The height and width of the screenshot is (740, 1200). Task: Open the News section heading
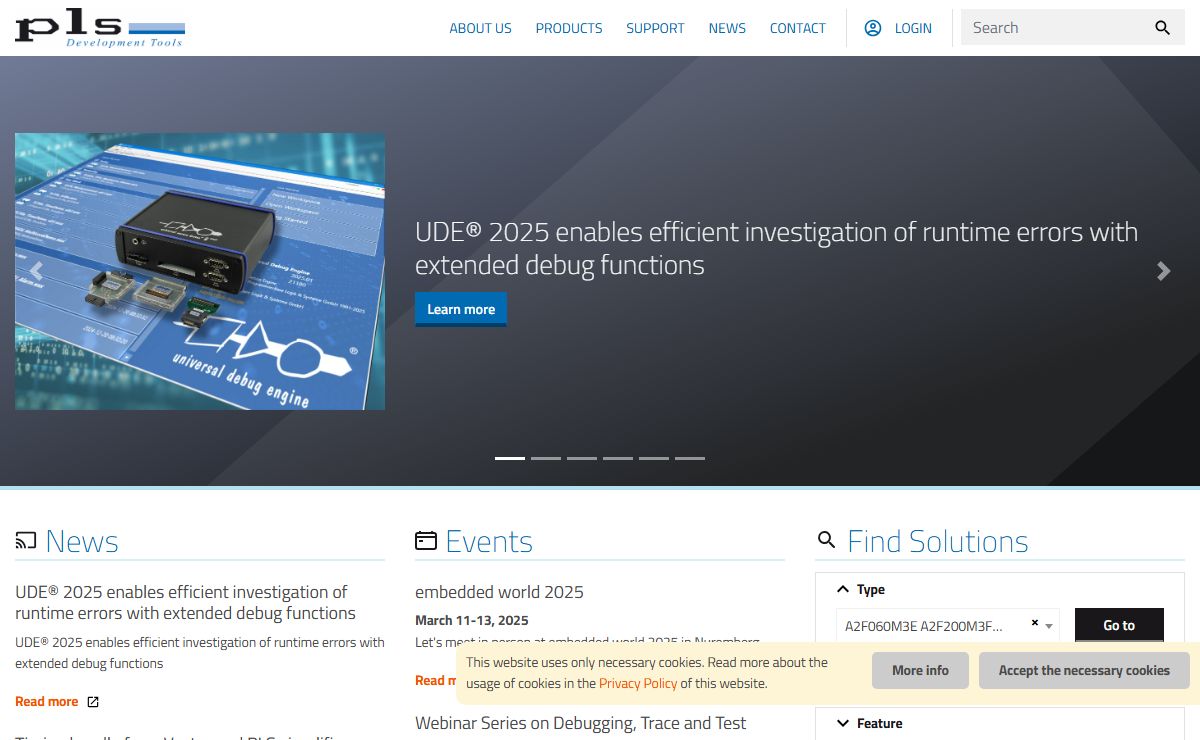pyautogui.click(x=82, y=541)
